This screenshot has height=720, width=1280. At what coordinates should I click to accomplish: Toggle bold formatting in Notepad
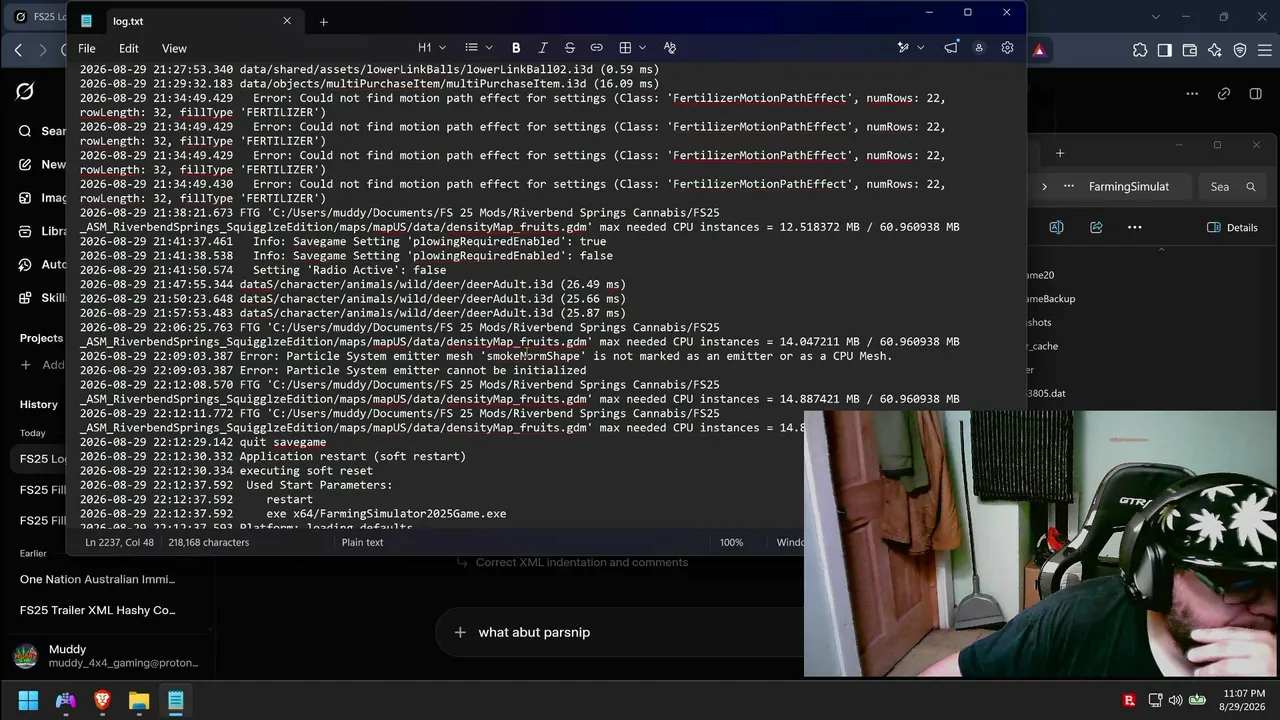[516, 48]
